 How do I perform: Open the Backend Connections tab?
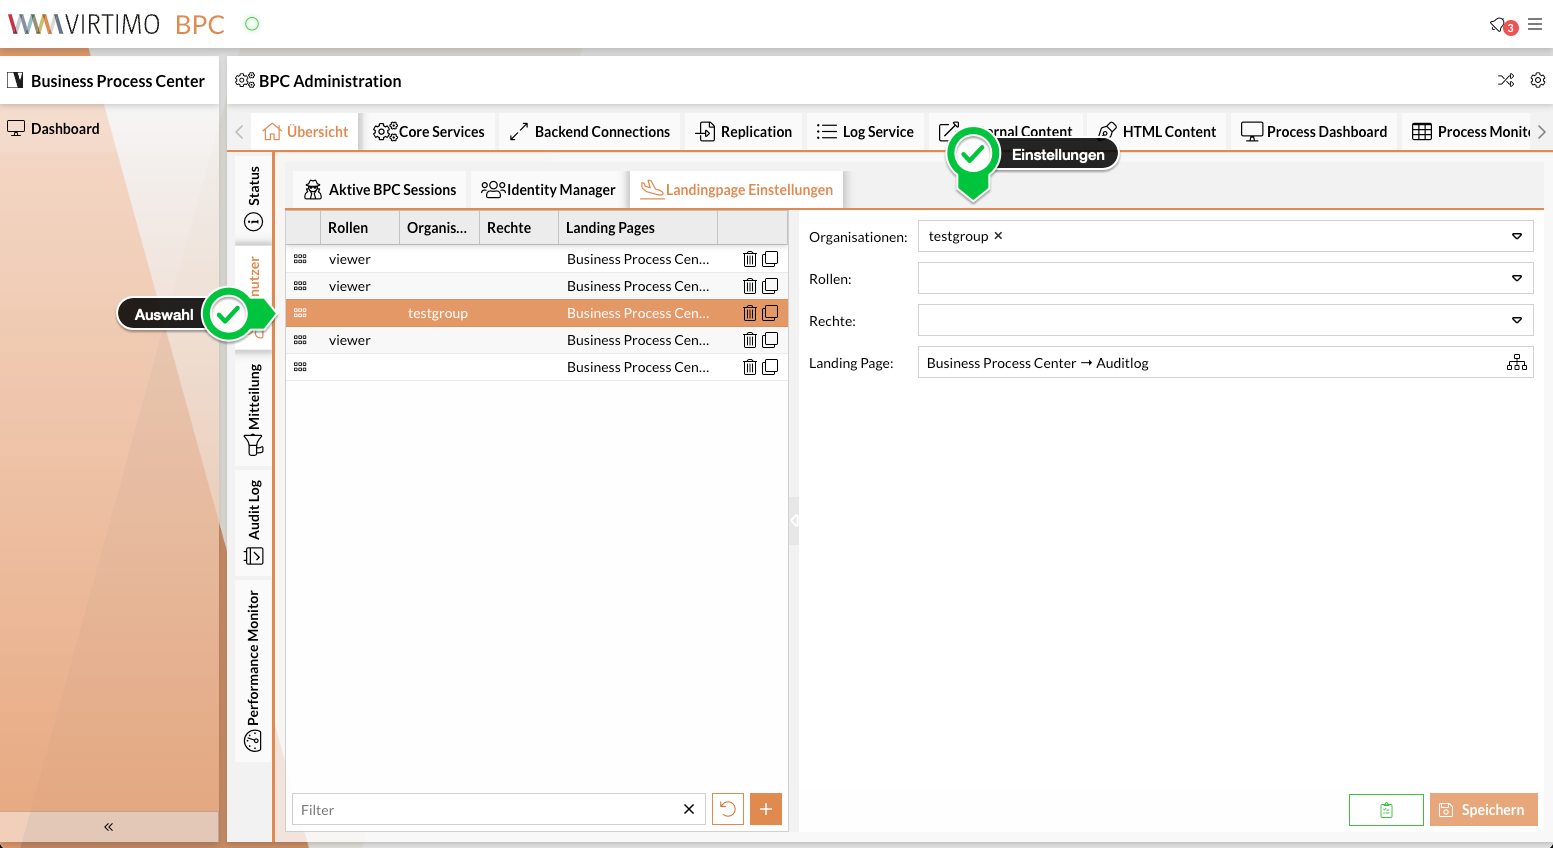[590, 132]
